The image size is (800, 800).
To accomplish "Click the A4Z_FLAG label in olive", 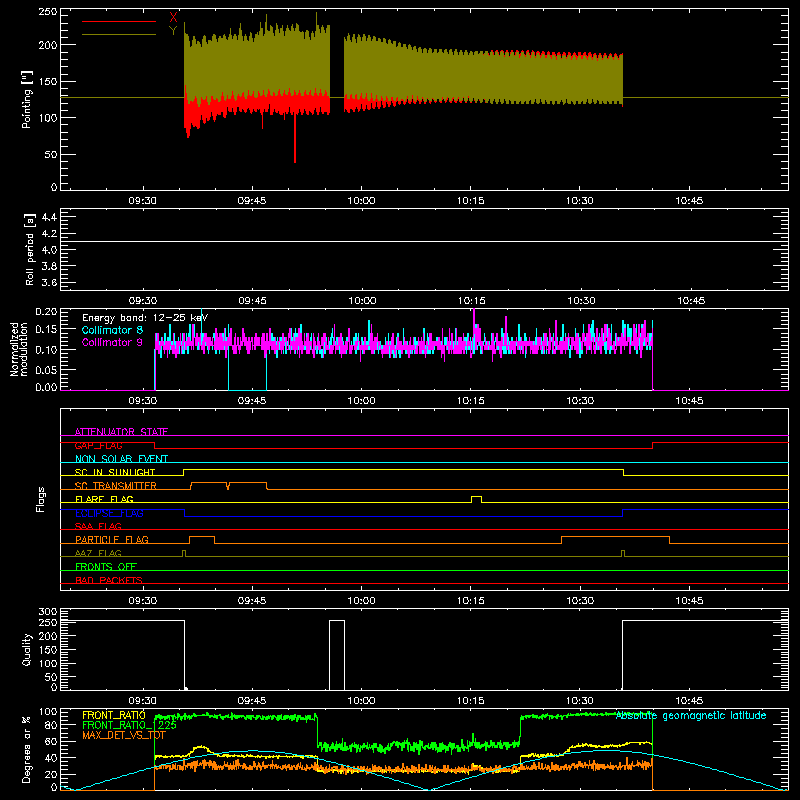I will (98, 553).
